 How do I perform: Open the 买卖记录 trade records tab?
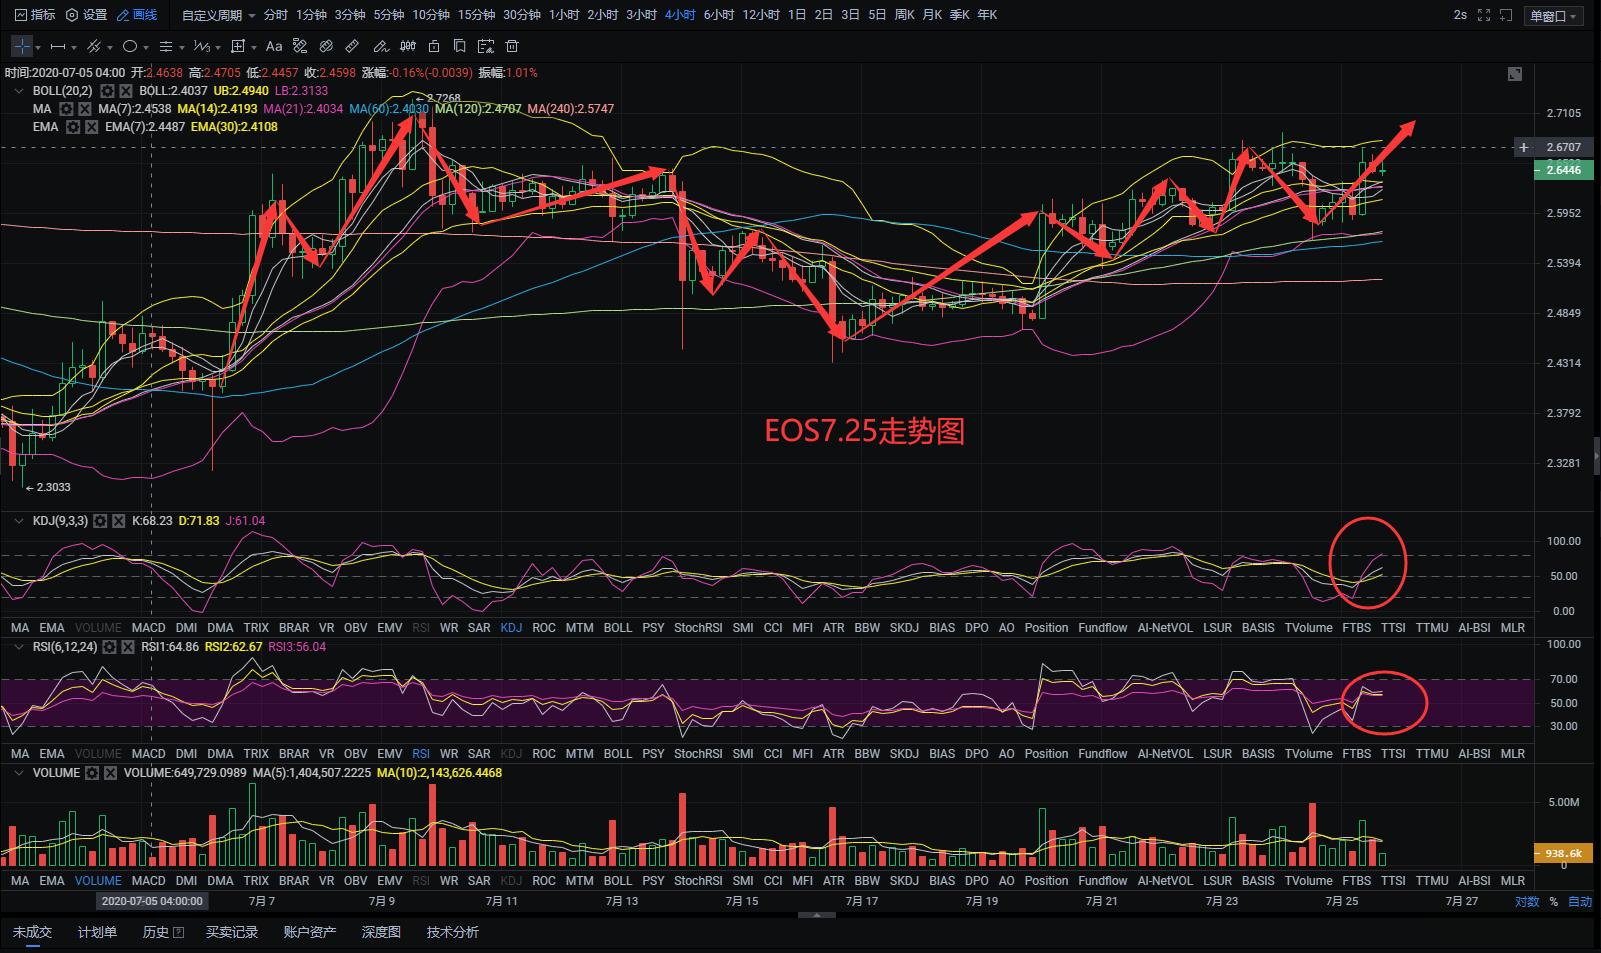232,932
